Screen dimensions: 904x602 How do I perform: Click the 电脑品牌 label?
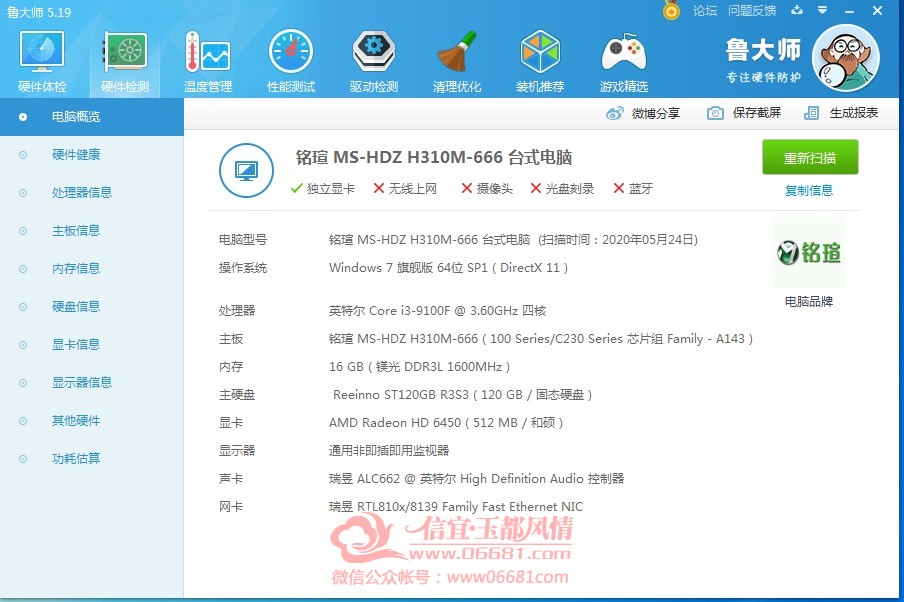pyautogui.click(x=809, y=302)
